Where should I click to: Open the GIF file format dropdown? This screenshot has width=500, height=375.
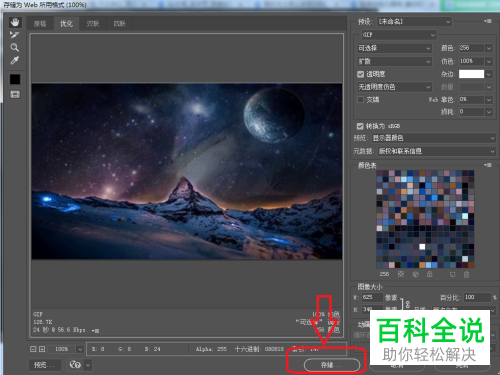pyautogui.click(x=399, y=35)
